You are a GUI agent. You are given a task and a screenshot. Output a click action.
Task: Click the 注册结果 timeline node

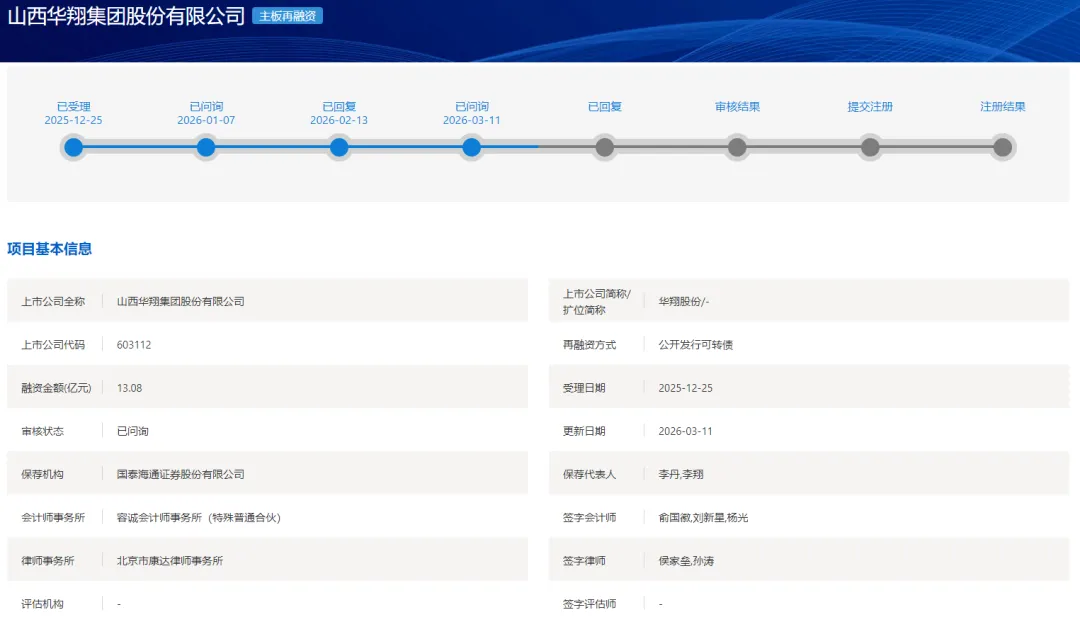(1003, 147)
